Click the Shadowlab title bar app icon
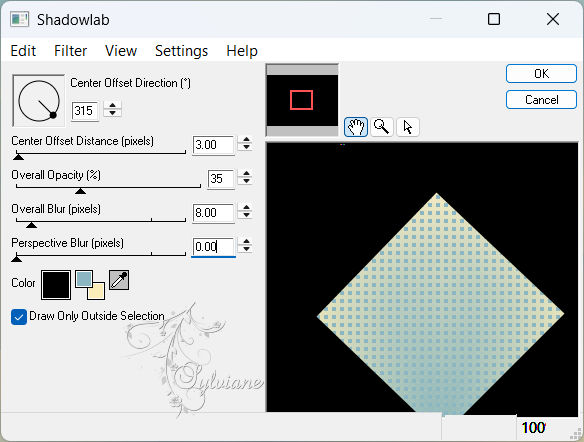Viewport: 584px width, 442px height. coord(19,19)
